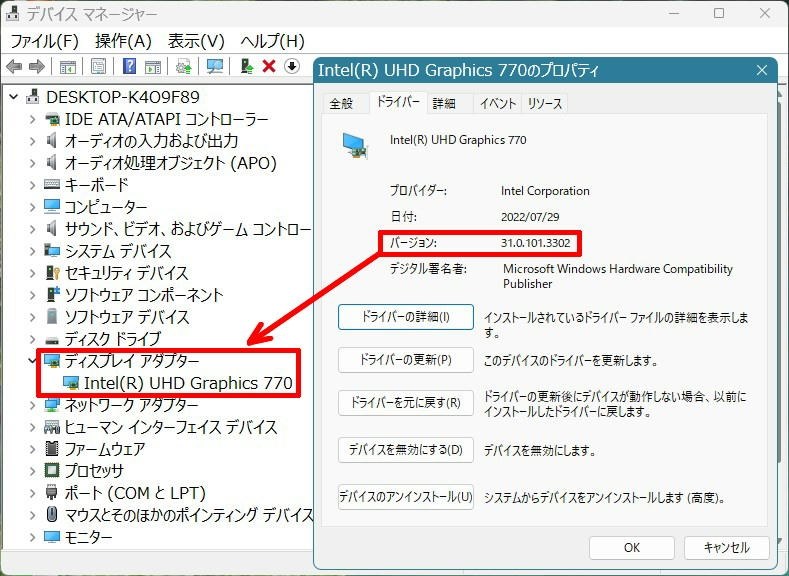Expand the オーディオの入力および出力 node
The height and width of the screenshot is (576, 789).
(33, 141)
